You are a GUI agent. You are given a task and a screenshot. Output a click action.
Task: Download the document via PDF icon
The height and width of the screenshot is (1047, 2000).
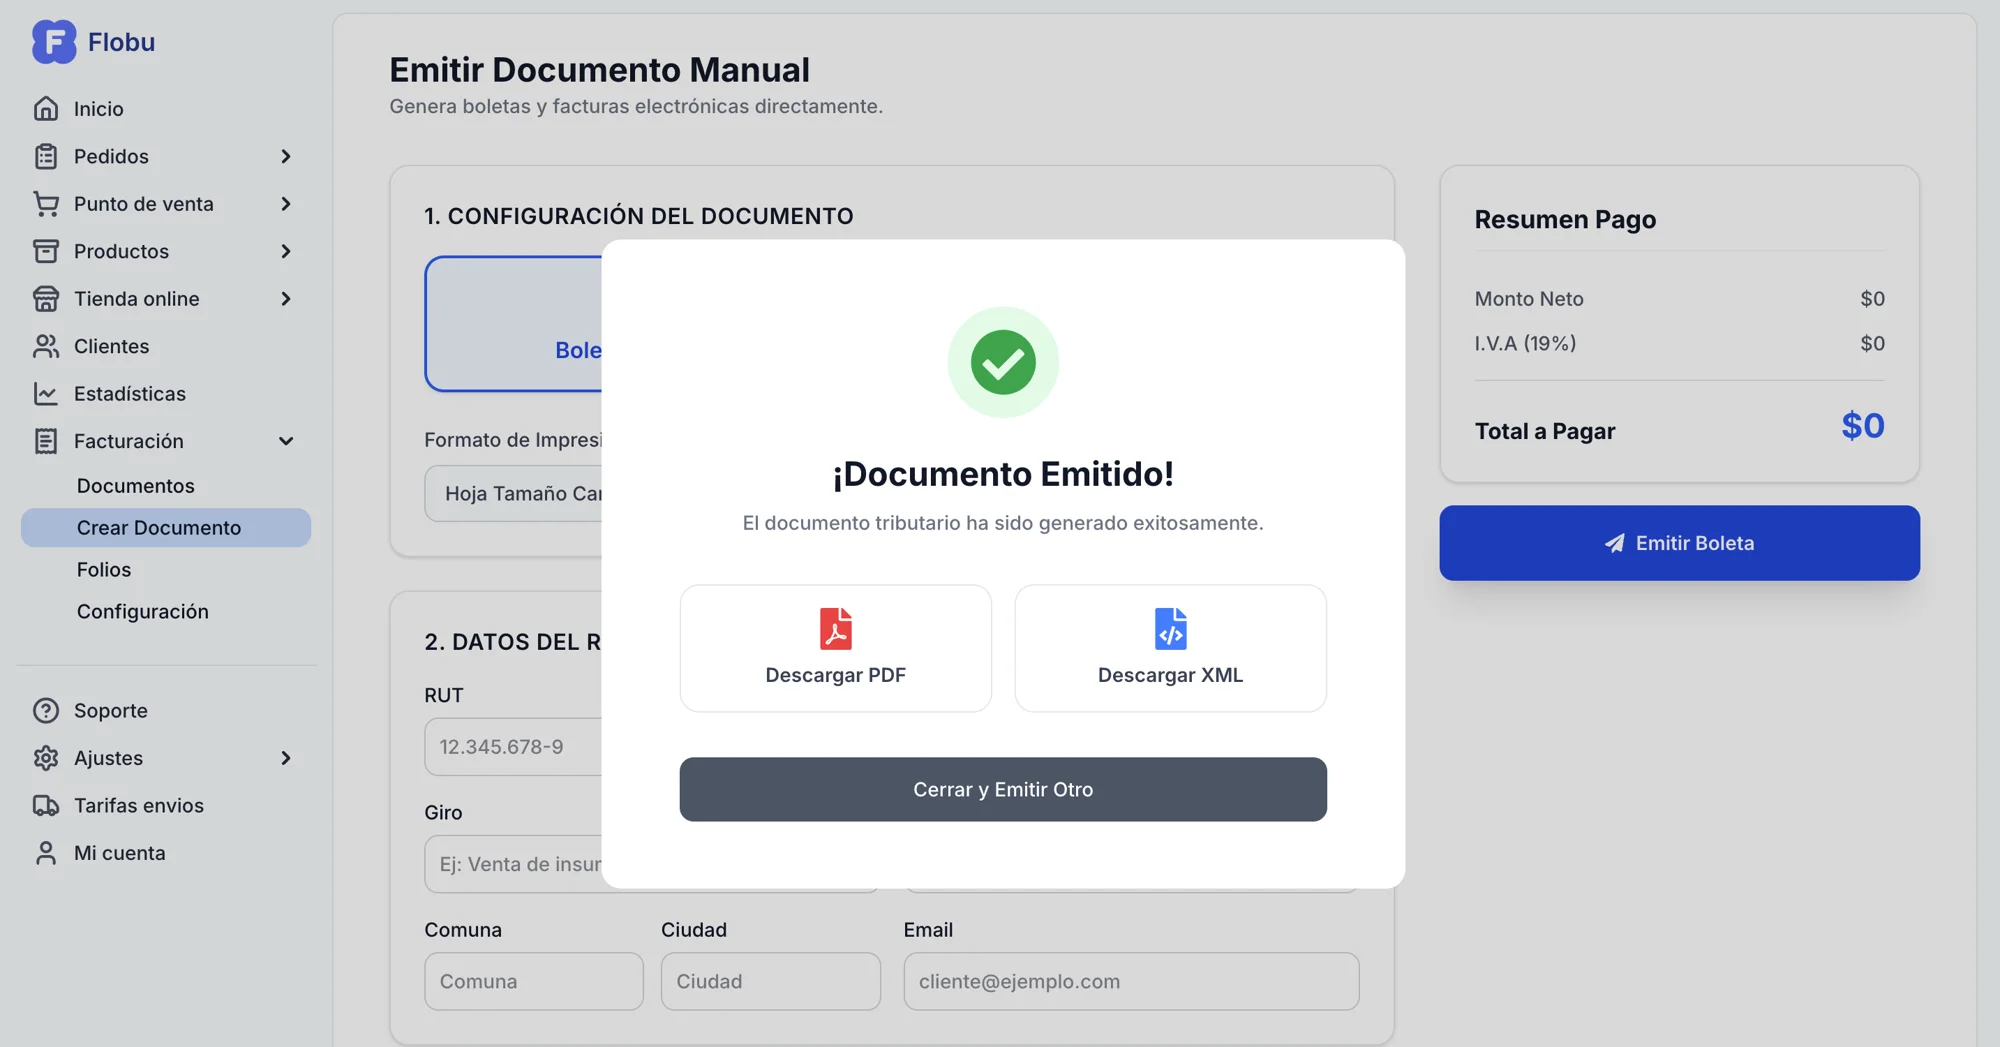(x=835, y=629)
